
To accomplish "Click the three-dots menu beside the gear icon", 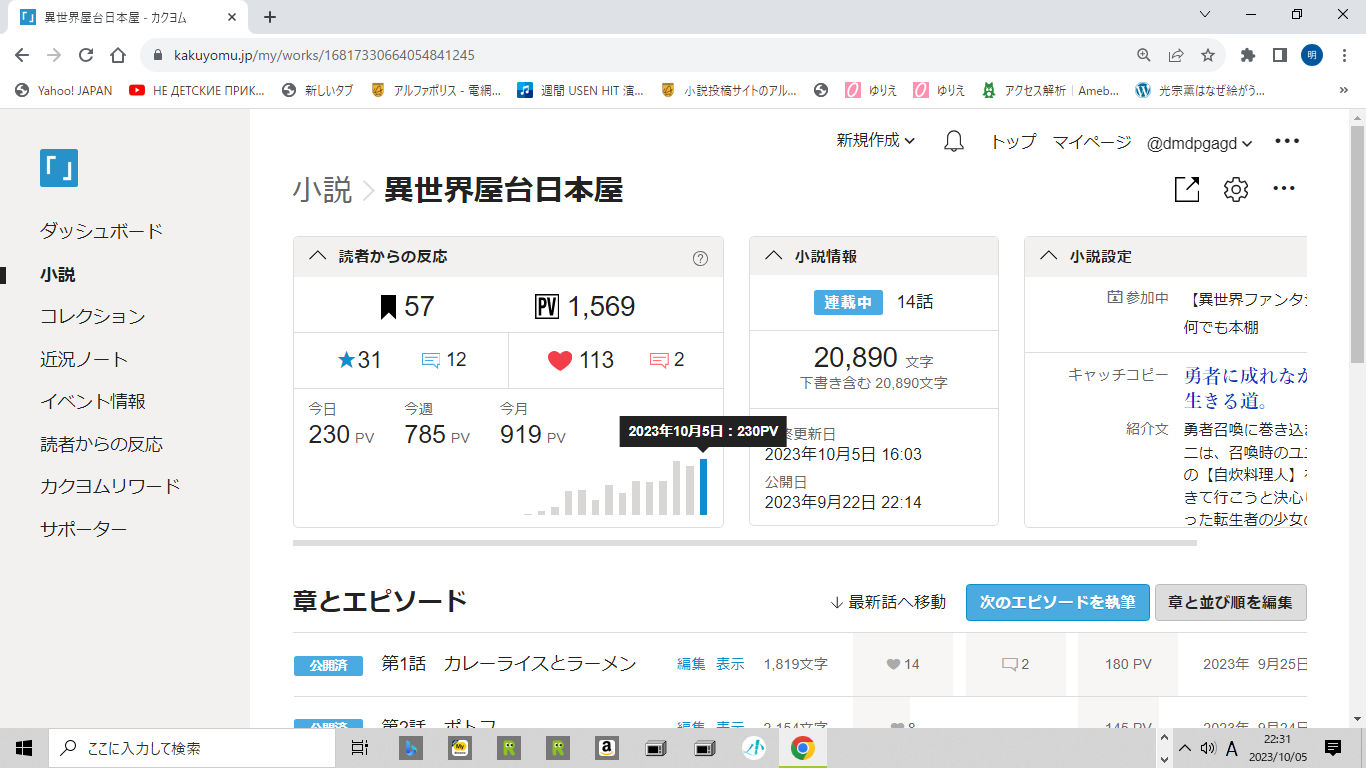I will [x=1284, y=189].
